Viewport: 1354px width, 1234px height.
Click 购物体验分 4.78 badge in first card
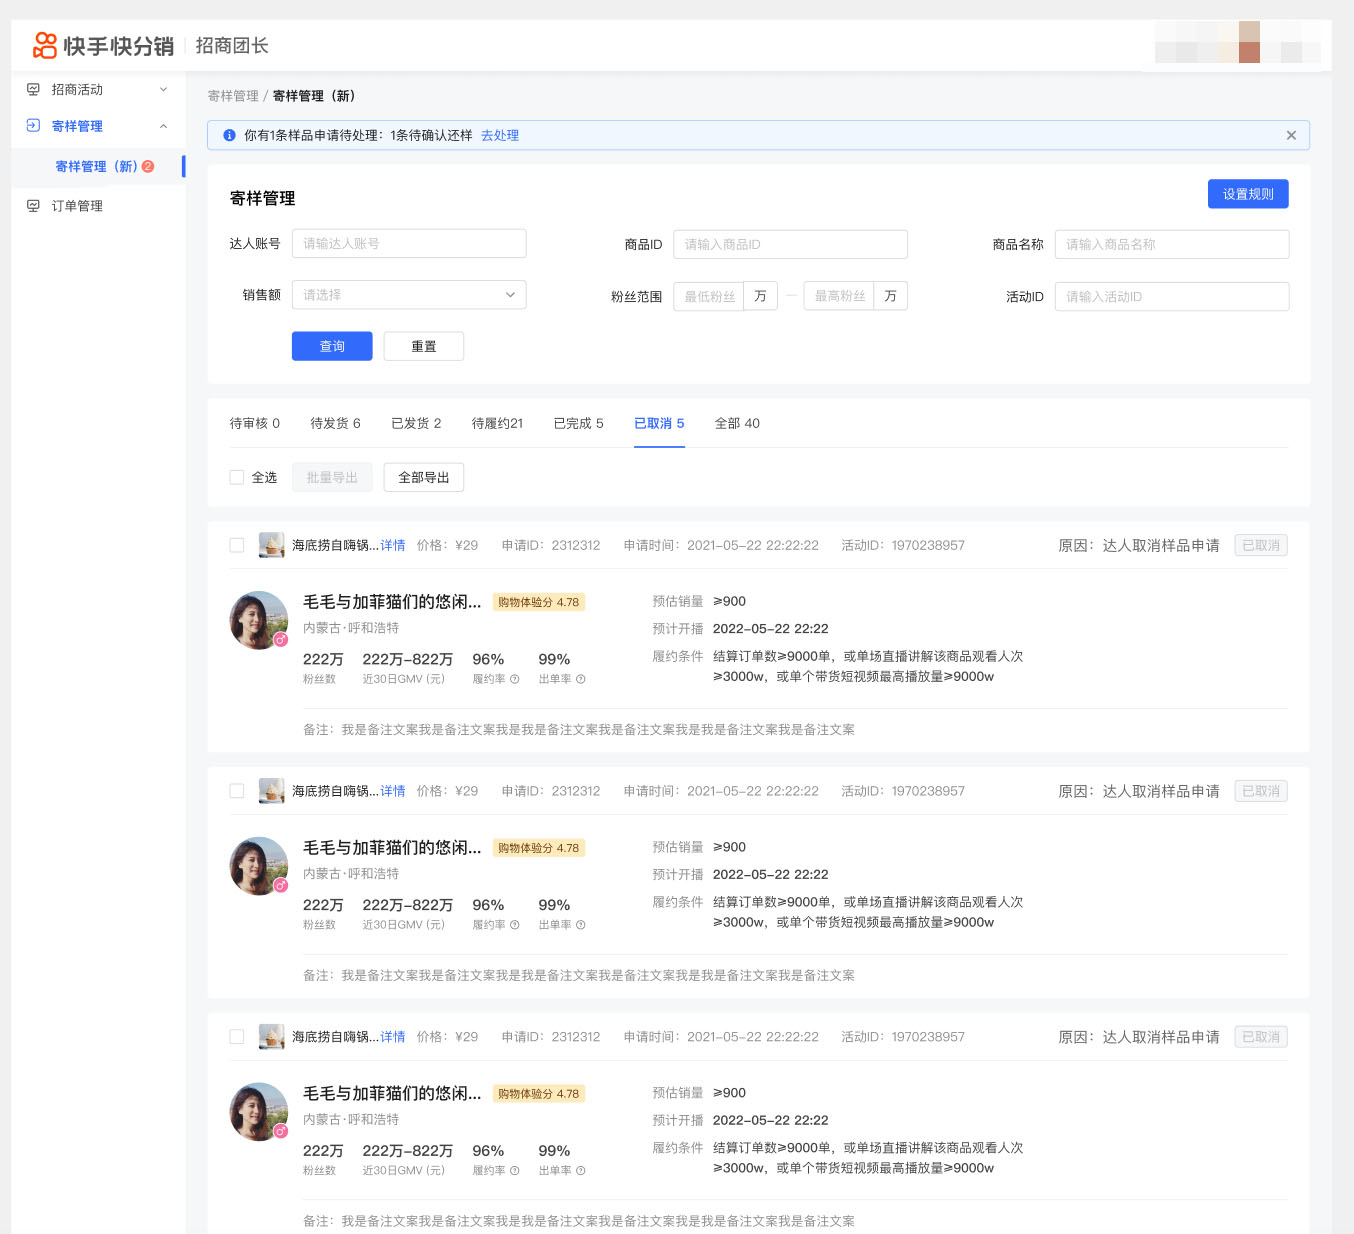coord(538,602)
